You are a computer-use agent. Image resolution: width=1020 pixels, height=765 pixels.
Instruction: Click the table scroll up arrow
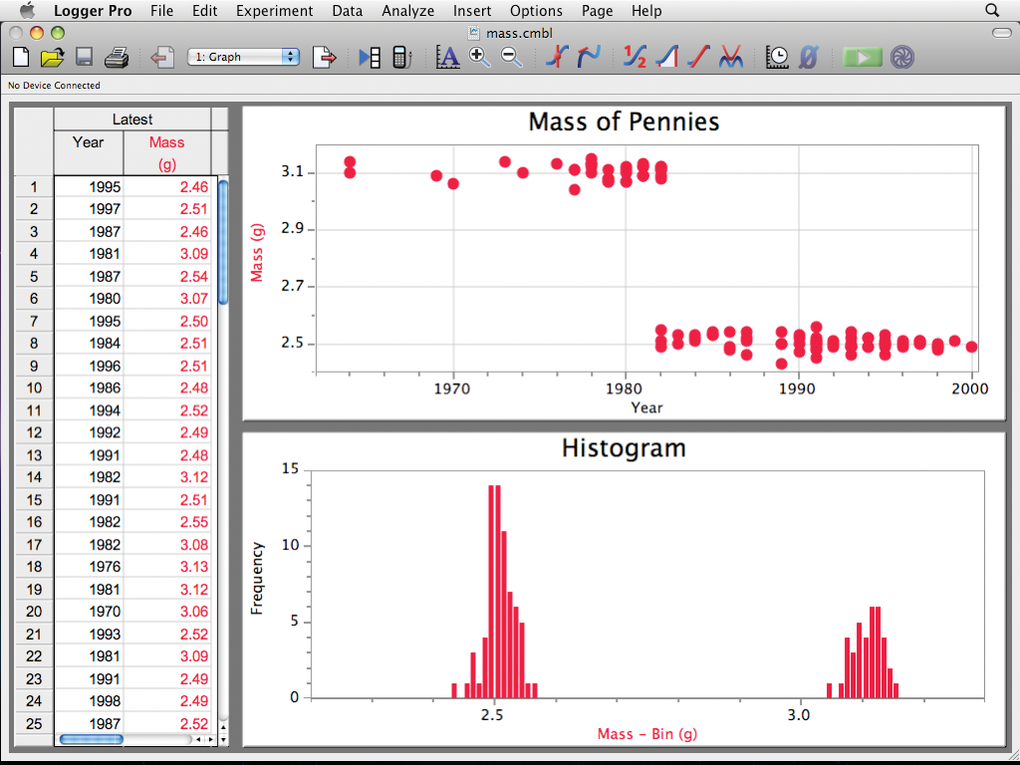click(223, 727)
